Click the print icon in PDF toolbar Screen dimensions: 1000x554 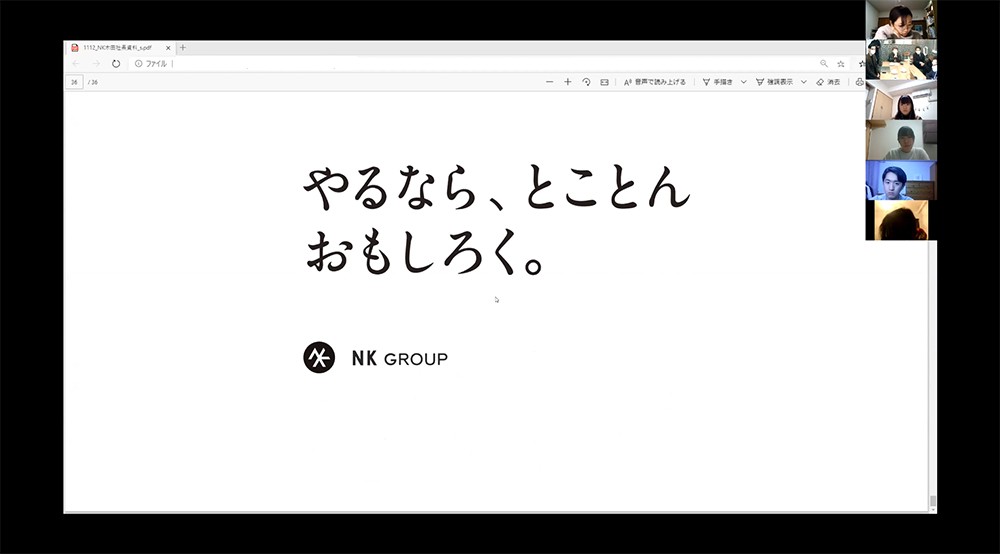coord(859,82)
